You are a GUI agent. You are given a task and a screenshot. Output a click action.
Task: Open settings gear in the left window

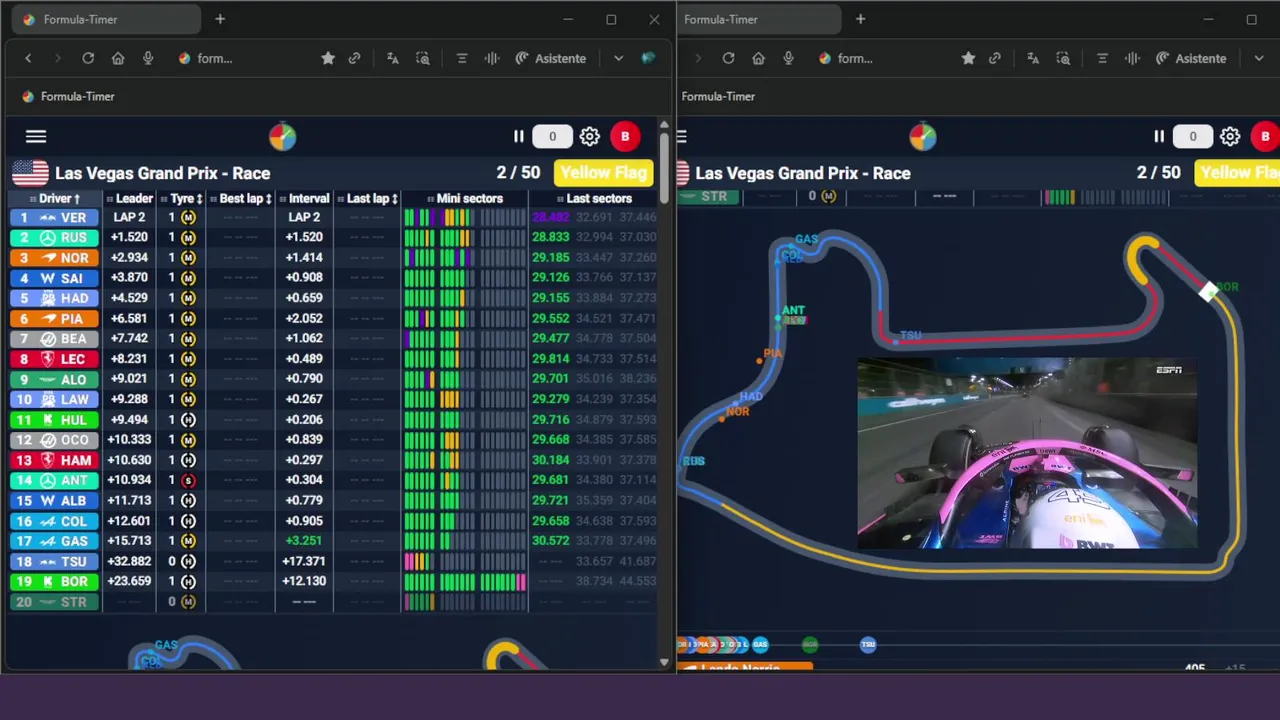coord(590,137)
